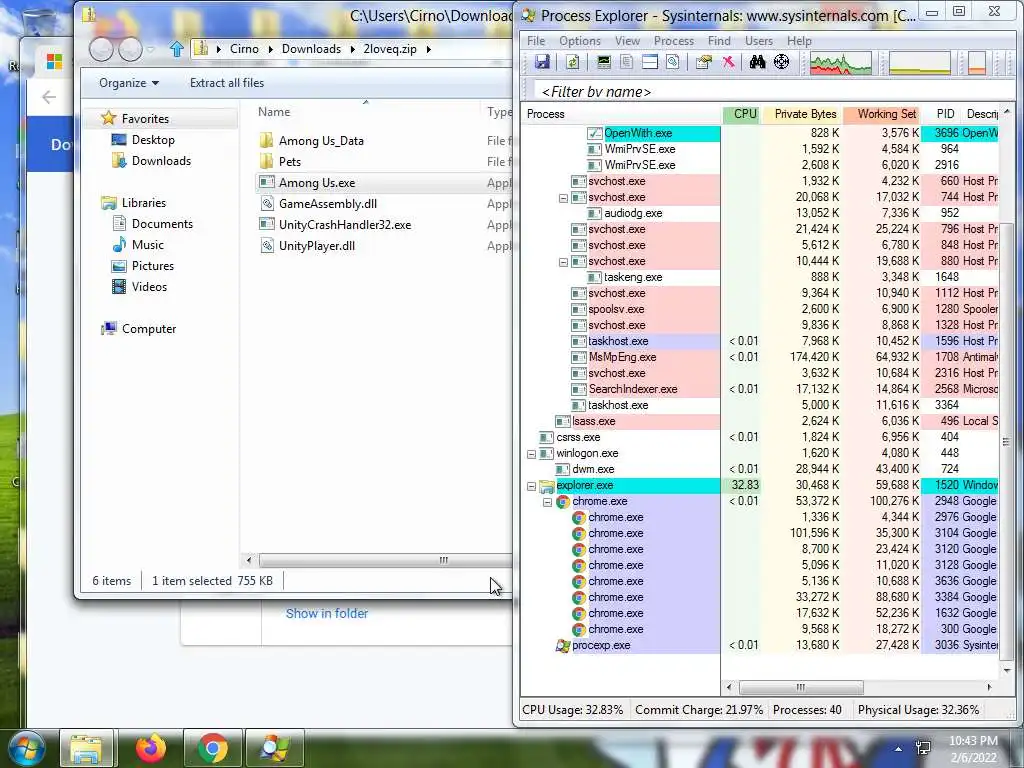Viewport: 1024px width, 768px height.
Task: Open the System Information toolbar icon
Action: (603, 62)
